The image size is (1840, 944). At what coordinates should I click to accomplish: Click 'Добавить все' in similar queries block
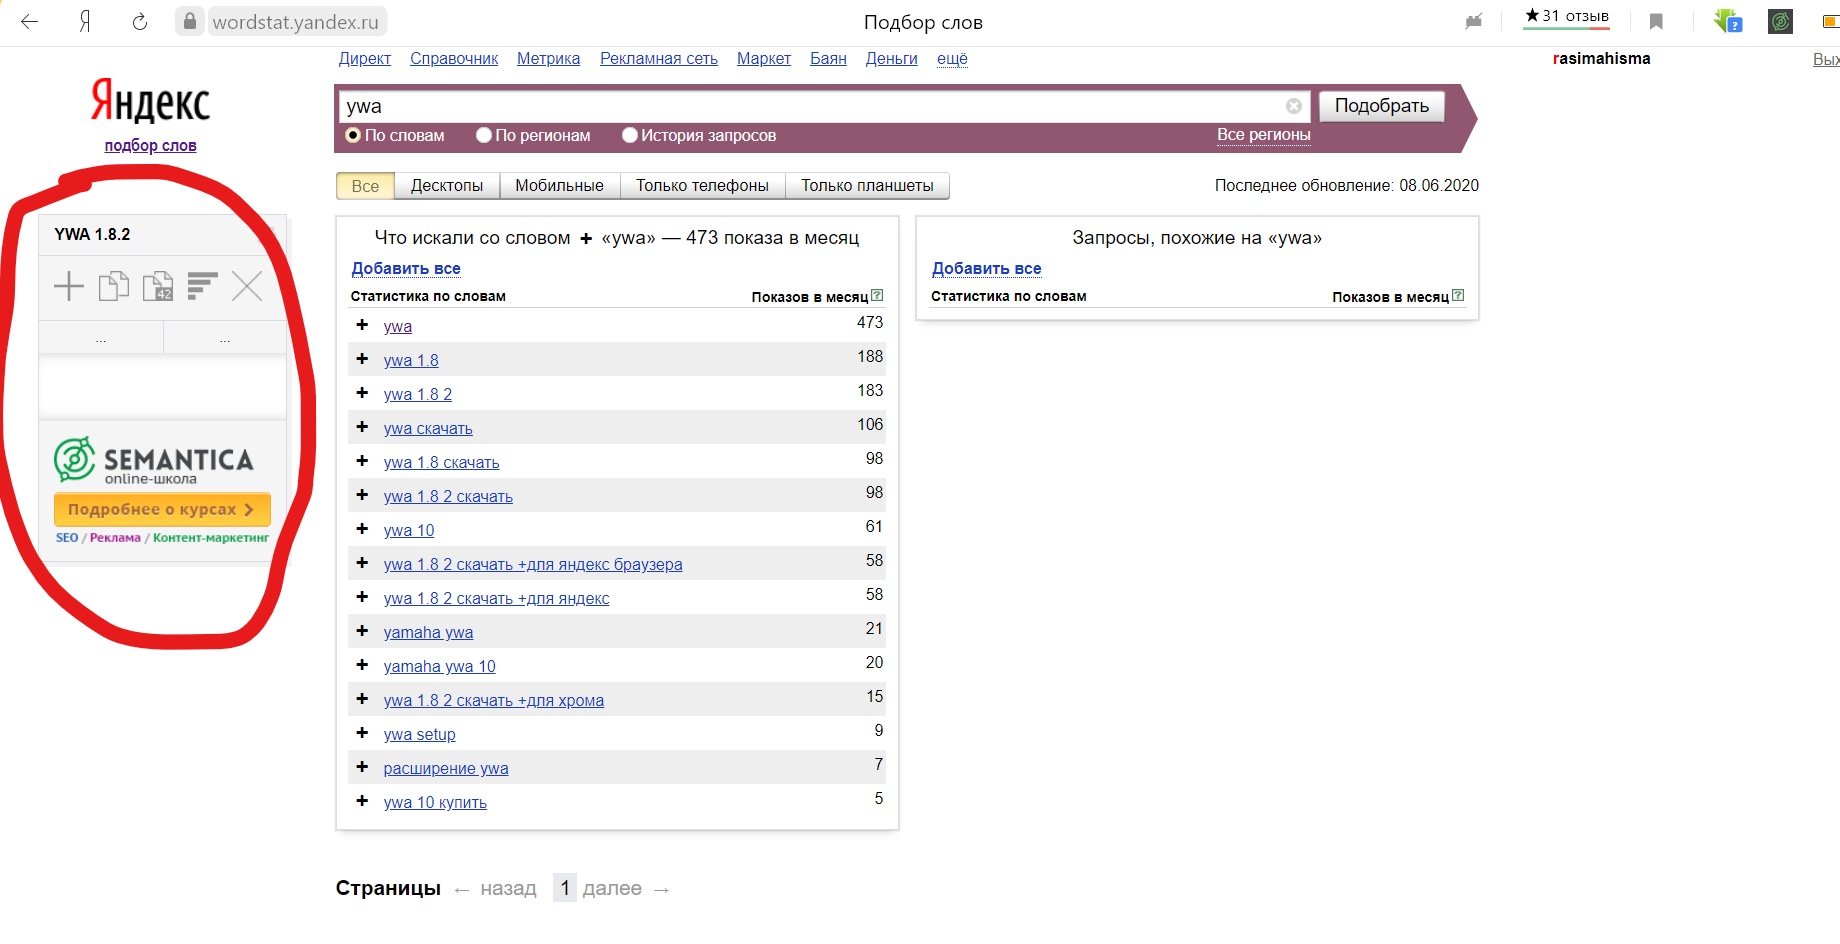click(x=986, y=268)
